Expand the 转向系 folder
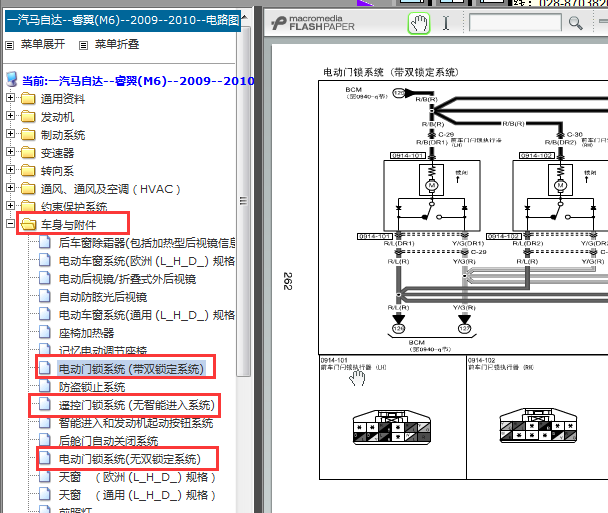The image size is (608, 513). point(10,170)
